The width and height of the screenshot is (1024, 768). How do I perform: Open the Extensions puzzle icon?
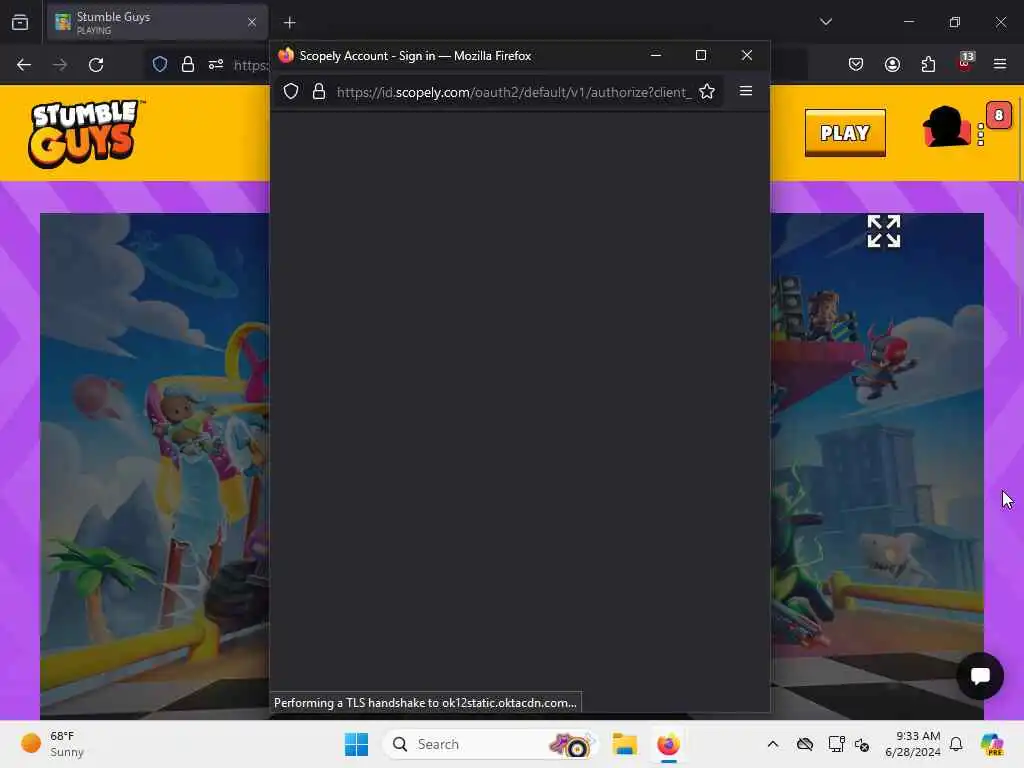(928, 64)
